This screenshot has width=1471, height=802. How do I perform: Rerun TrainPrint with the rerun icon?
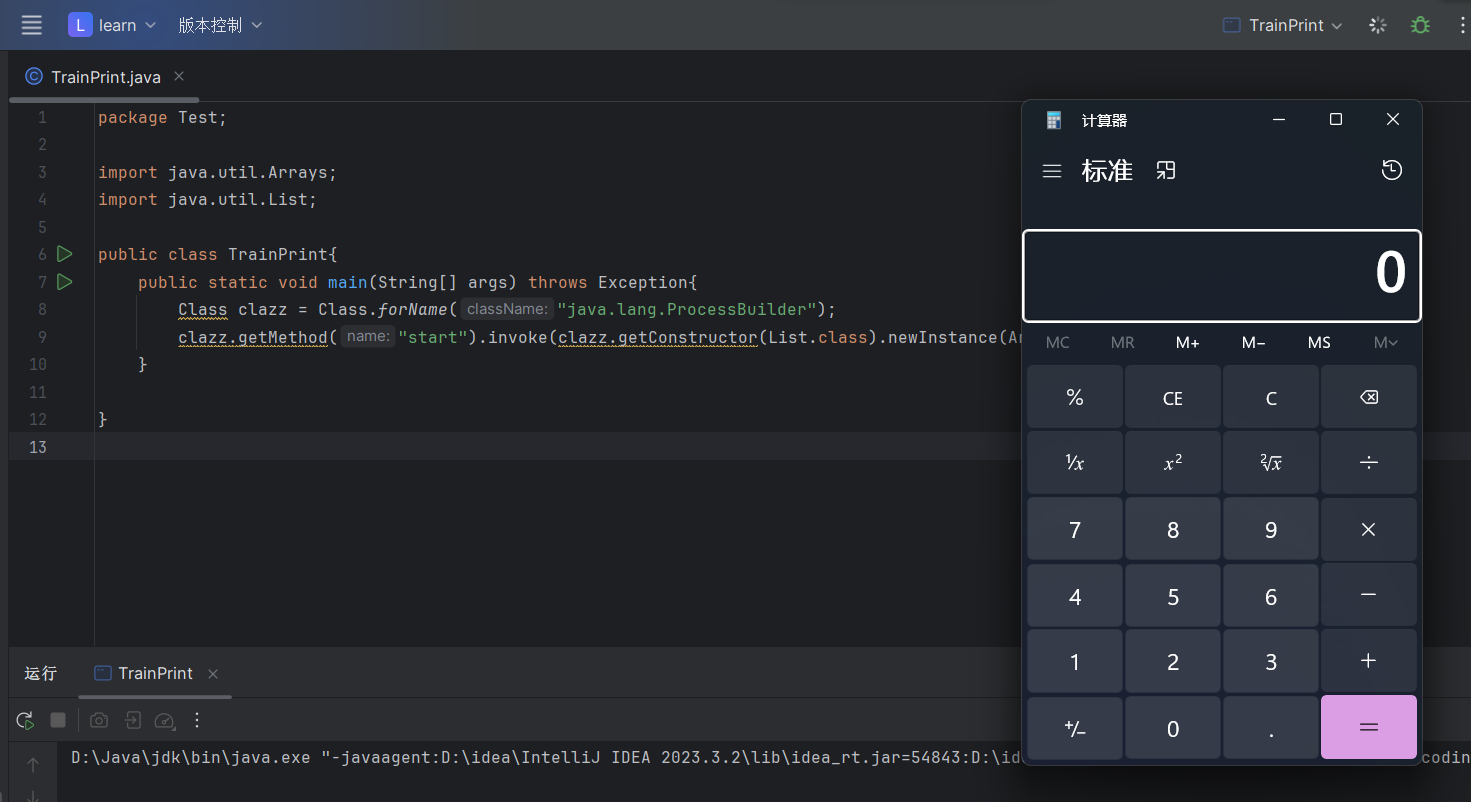click(x=25, y=720)
